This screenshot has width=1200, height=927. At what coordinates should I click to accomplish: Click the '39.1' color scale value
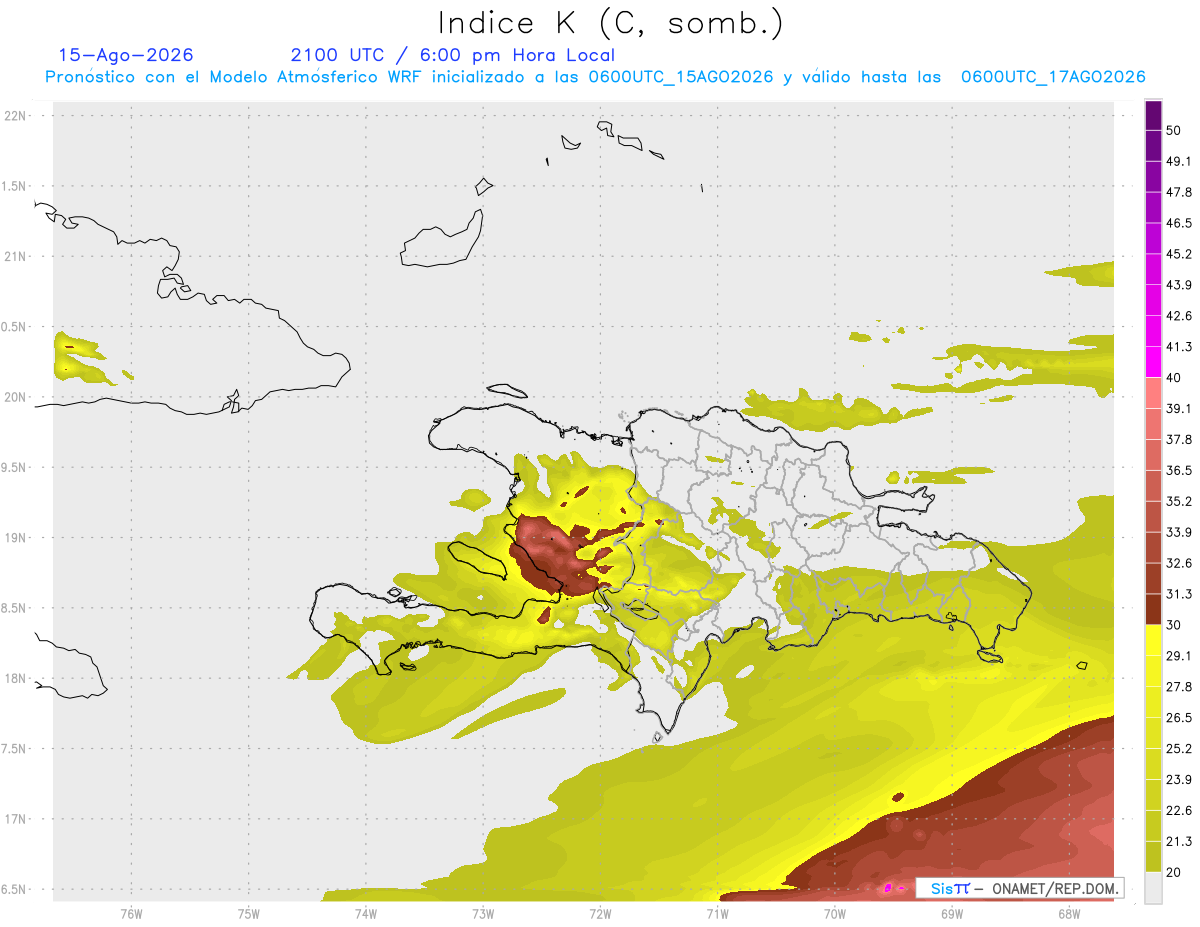1179,408
